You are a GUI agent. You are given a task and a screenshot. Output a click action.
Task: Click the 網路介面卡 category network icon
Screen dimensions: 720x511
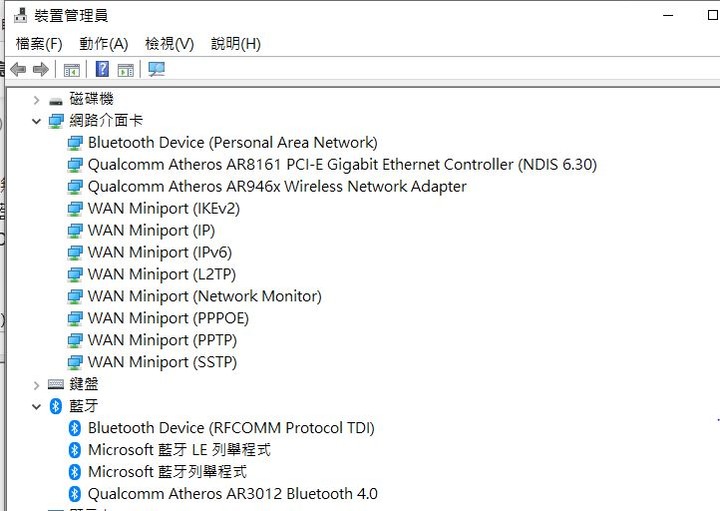pos(56,121)
